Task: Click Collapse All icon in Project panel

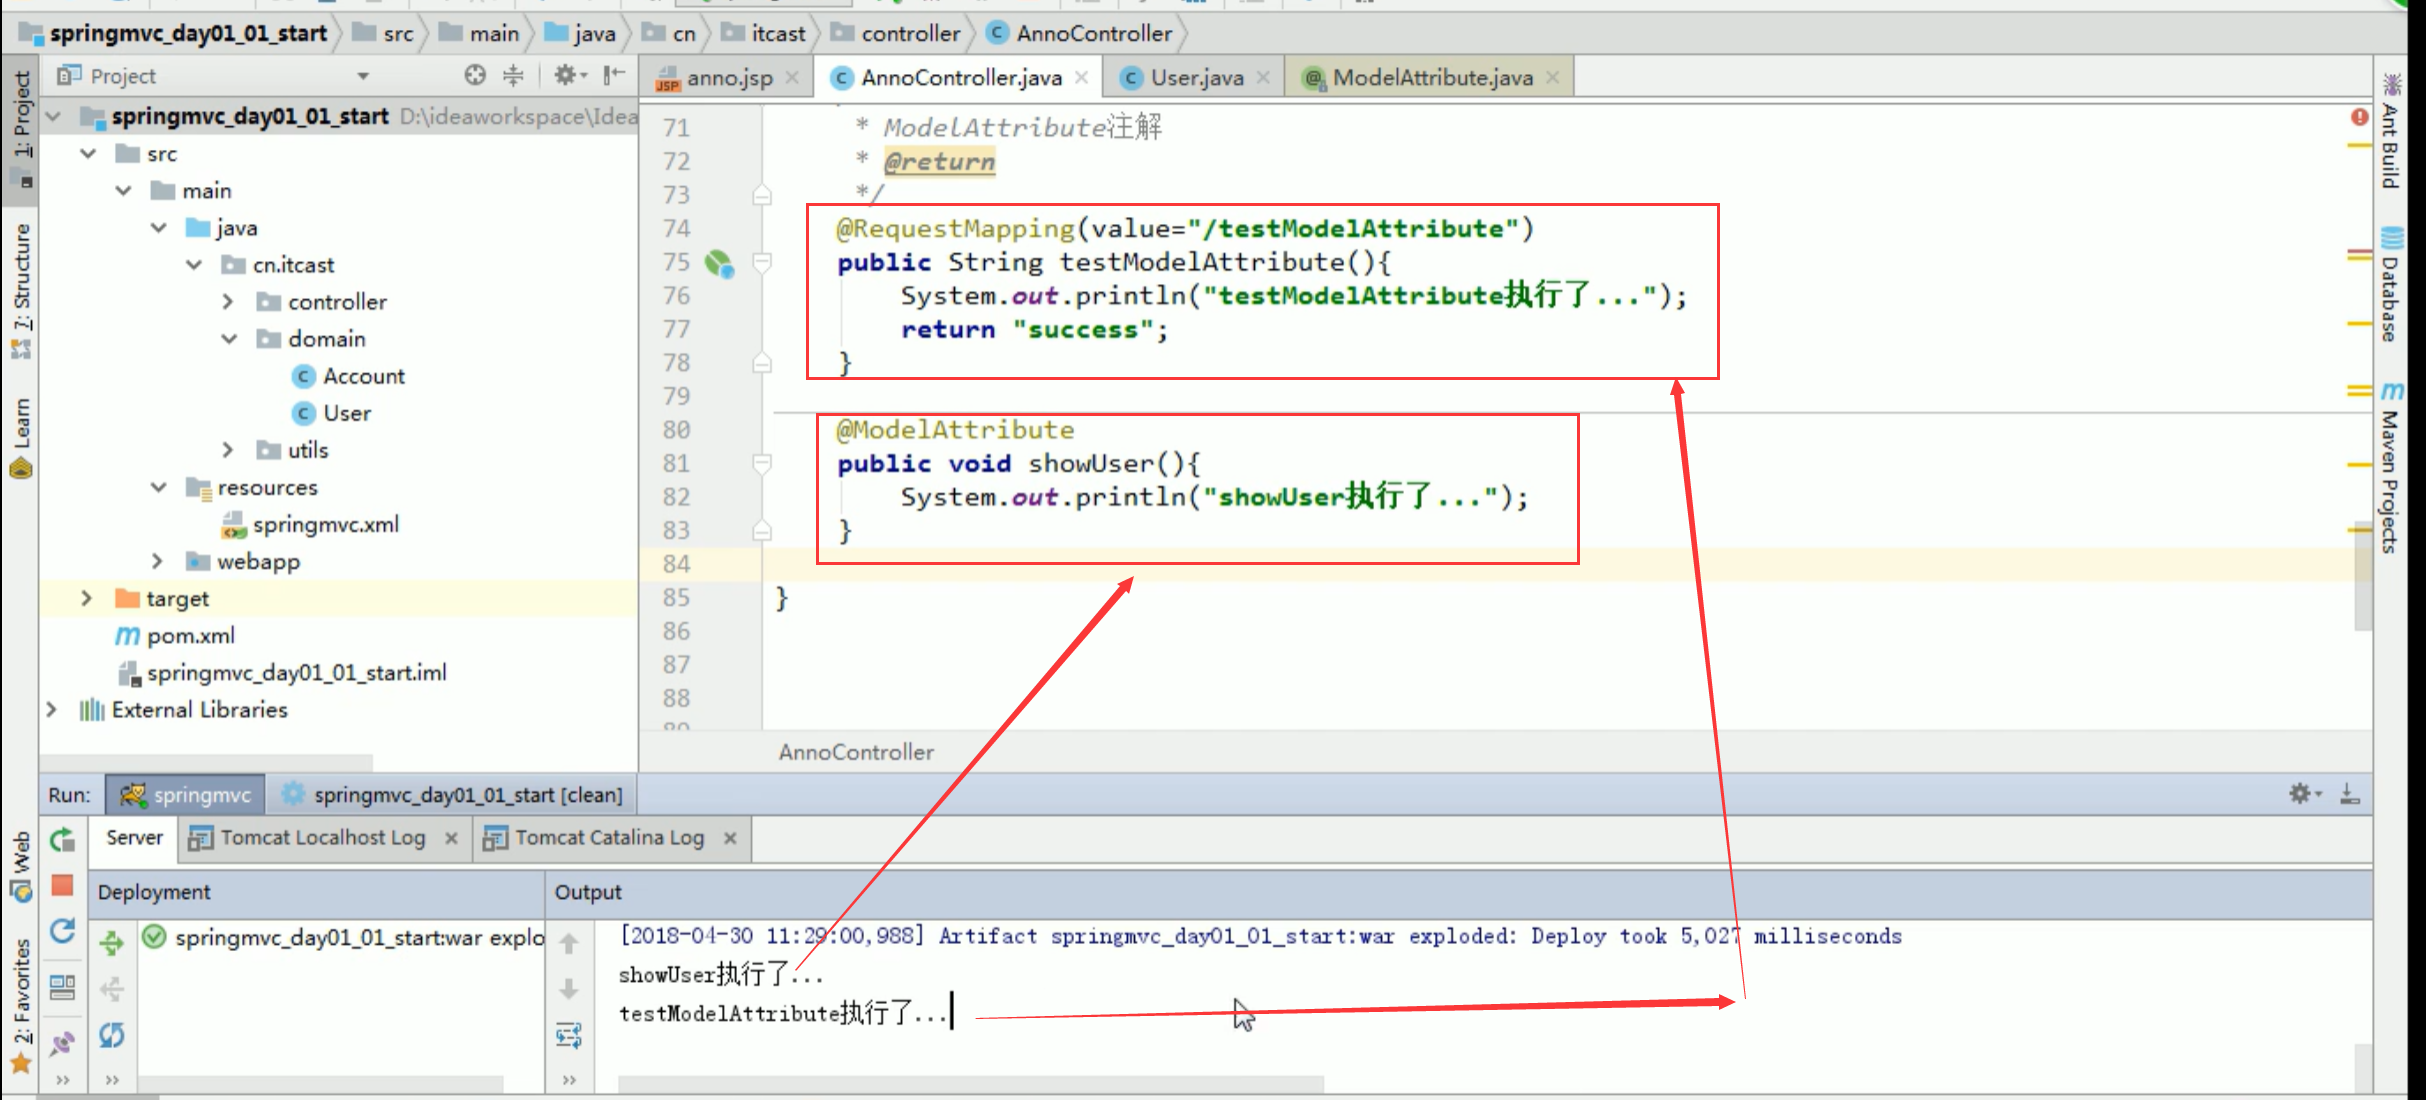Action: click(513, 75)
